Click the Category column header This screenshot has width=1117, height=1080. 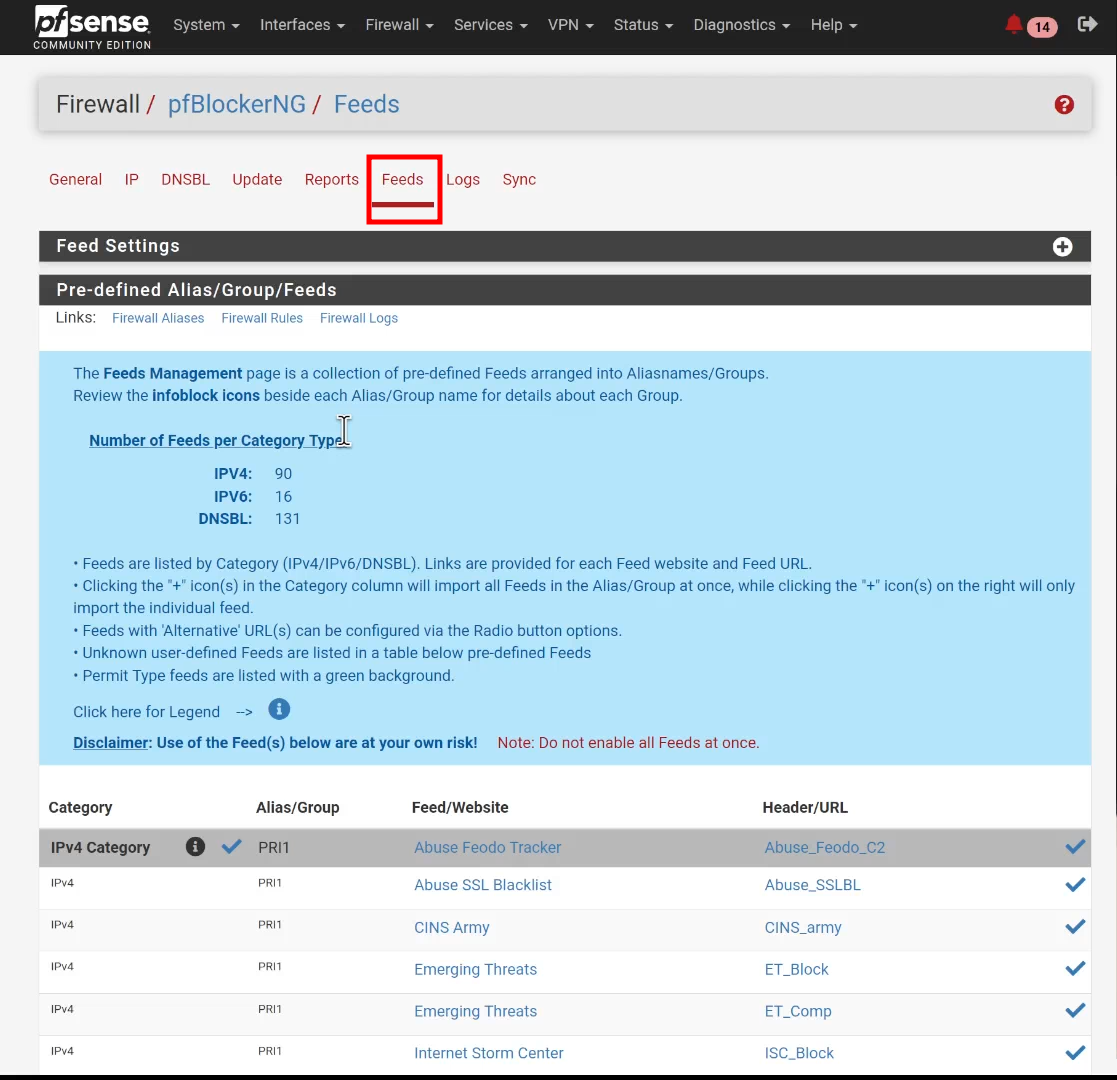(x=80, y=807)
